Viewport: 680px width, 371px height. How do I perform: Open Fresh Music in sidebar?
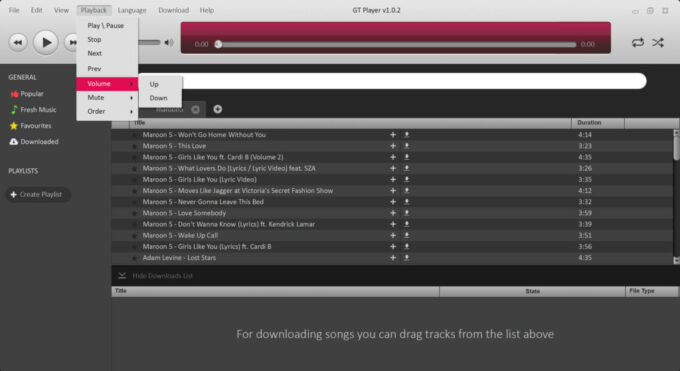click(x=33, y=110)
